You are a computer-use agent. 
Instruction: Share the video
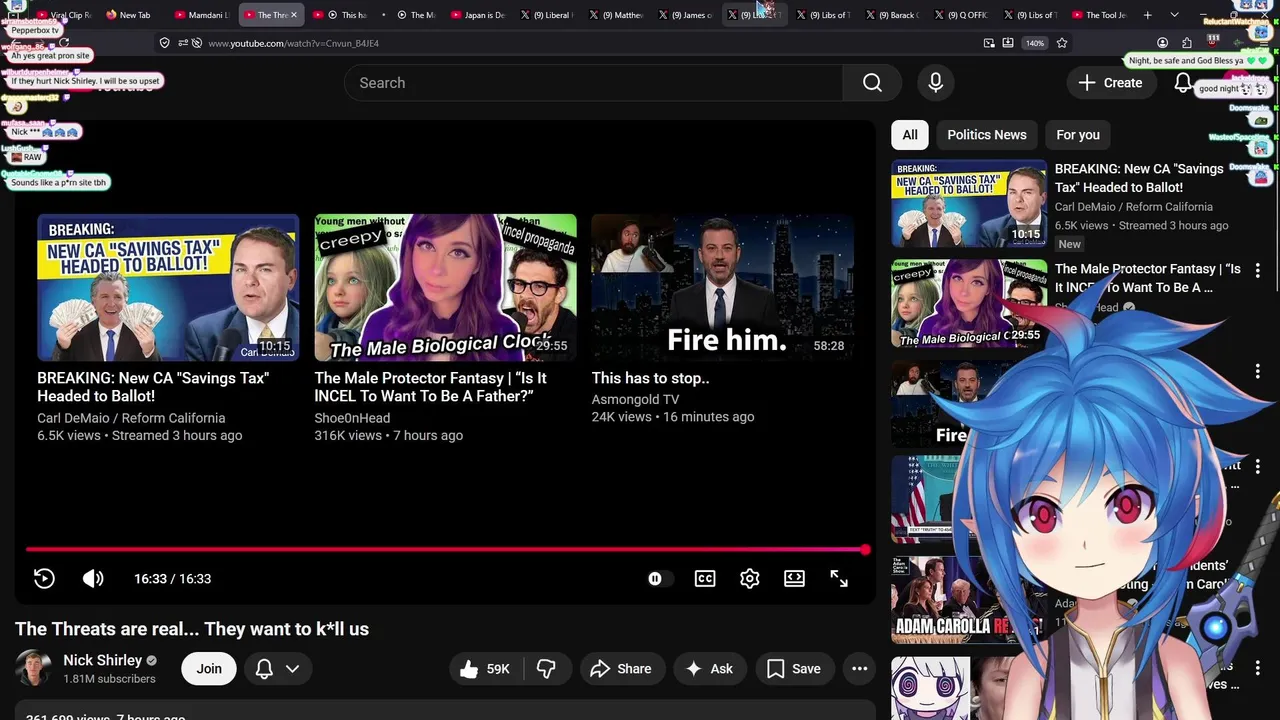tap(621, 669)
